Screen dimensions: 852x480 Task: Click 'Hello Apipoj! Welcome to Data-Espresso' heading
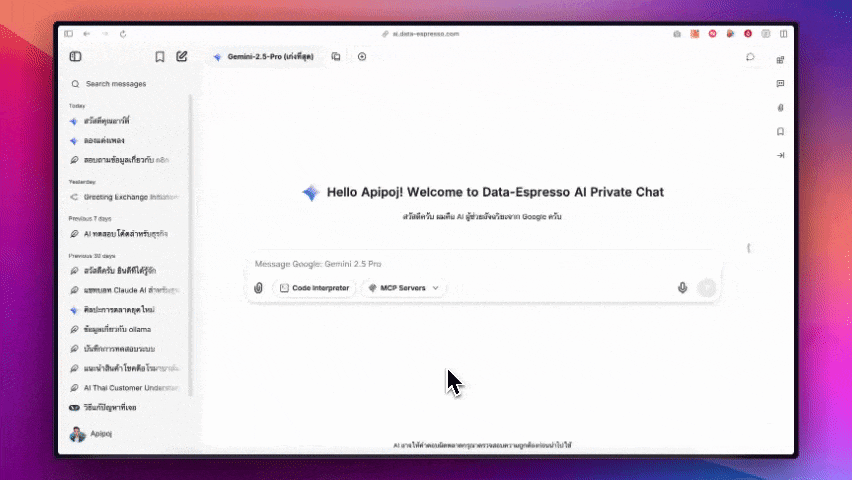[x=495, y=192]
